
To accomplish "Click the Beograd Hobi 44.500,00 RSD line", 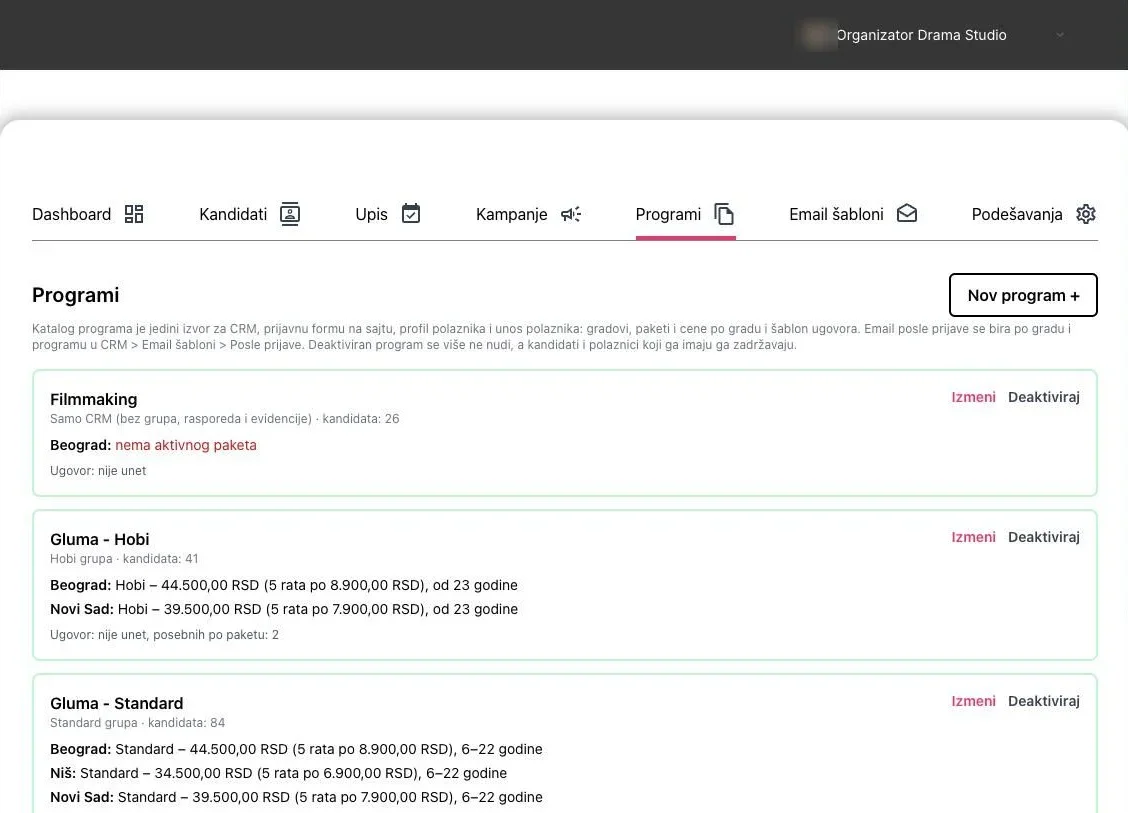I will tap(283, 585).
